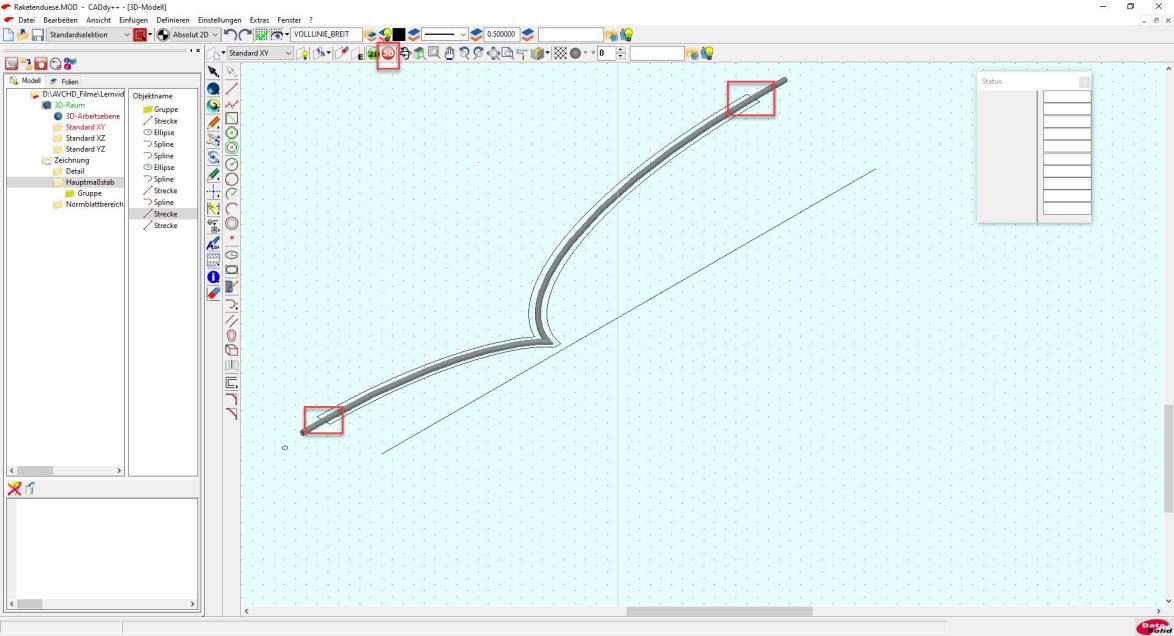Click the VOLLLINIE_BREIT layer field
Screen dimensions: 1174x636
pyautogui.click(x=326, y=34)
